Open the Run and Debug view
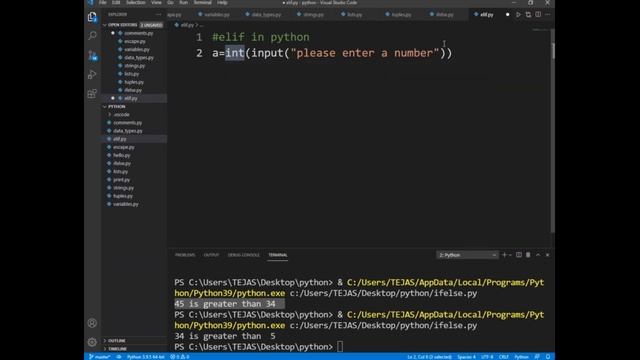Image resolution: width=640 pixels, height=360 pixels. click(x=92, y=74)
